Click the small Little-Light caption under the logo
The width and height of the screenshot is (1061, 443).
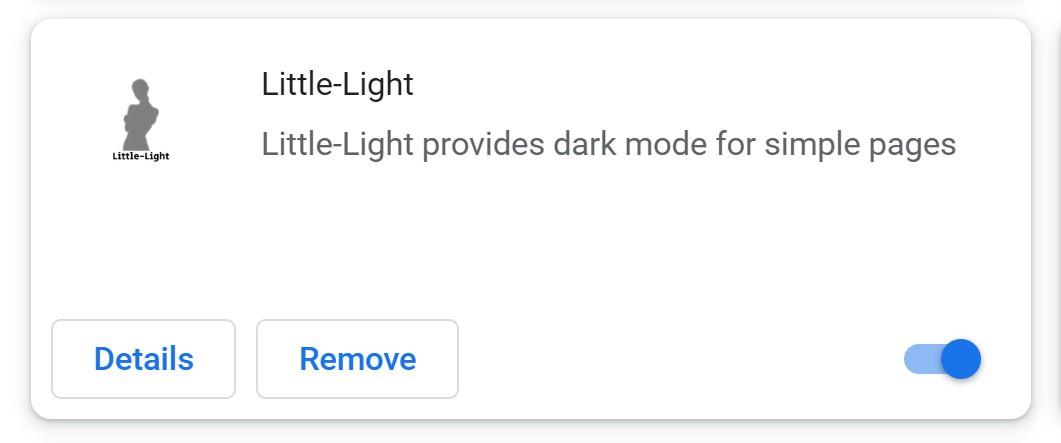coord(141,156)
